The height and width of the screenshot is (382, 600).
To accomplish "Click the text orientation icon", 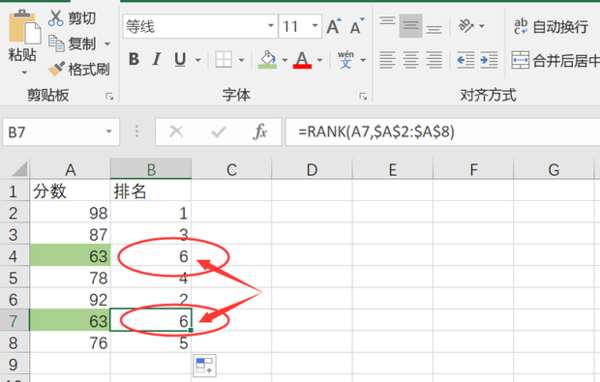I will tap(466, 26).
